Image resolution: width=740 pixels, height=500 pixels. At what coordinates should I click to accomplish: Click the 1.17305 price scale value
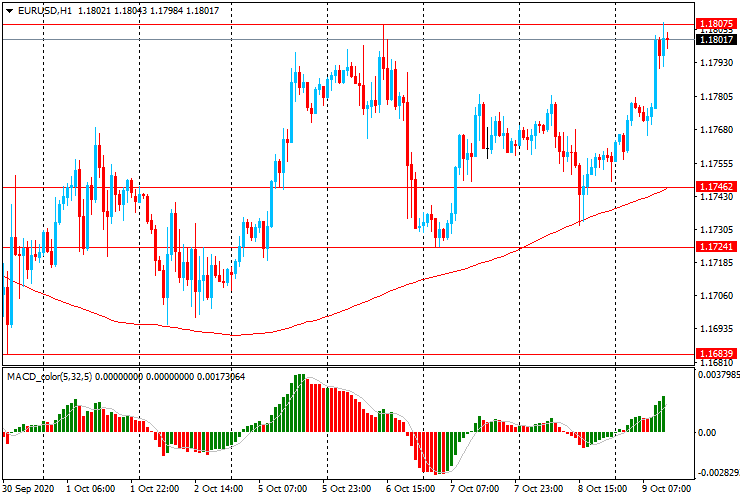(717, 229)
